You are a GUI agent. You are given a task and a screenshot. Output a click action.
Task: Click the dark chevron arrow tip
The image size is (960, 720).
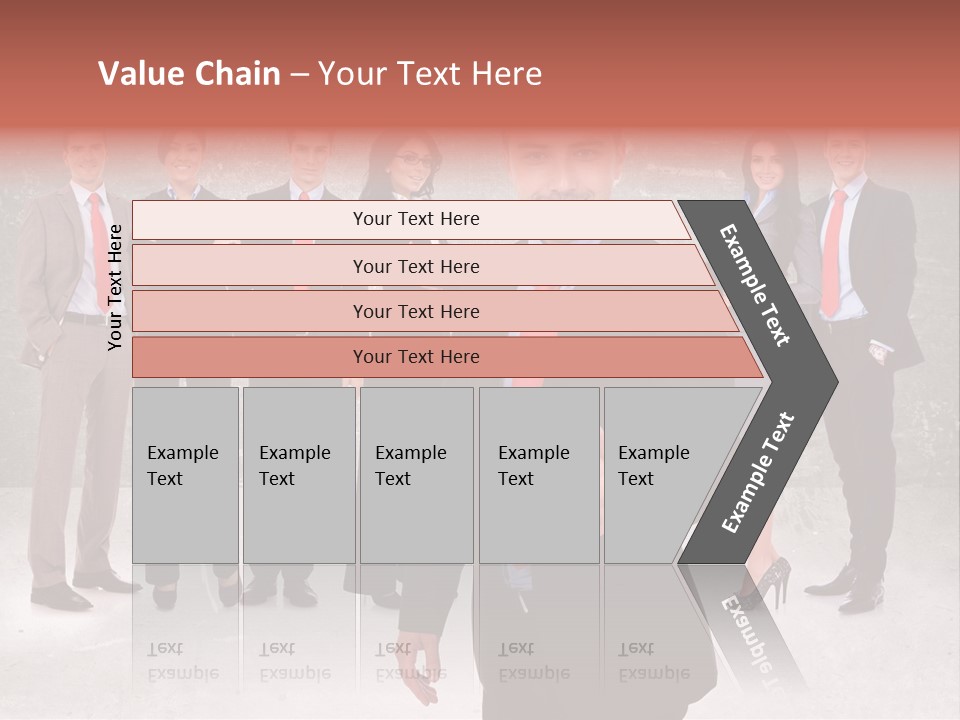click(x=822, y=381)
